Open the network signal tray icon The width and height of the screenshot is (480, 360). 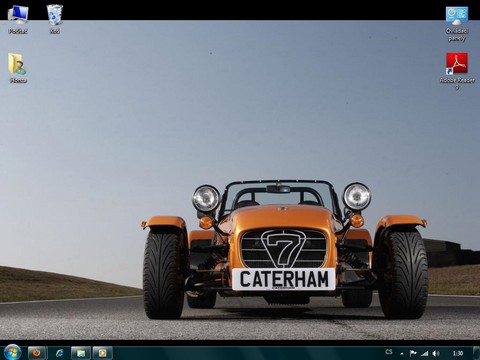(424, 353)
